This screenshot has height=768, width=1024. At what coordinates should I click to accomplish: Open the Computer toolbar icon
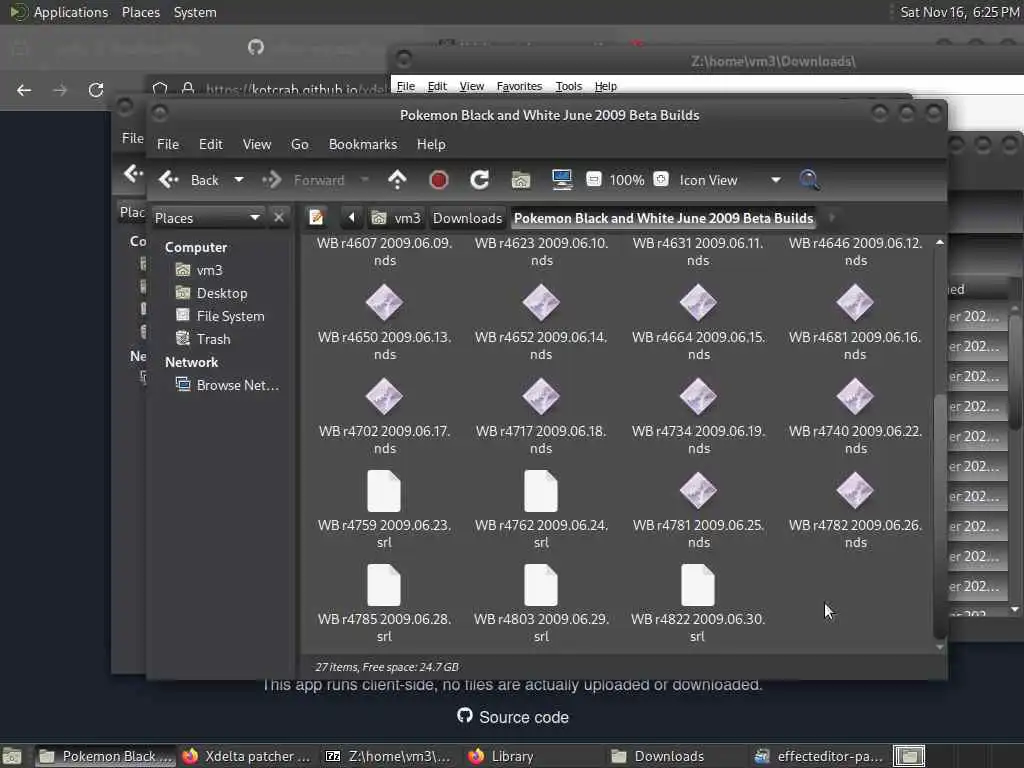click(562, 180)
